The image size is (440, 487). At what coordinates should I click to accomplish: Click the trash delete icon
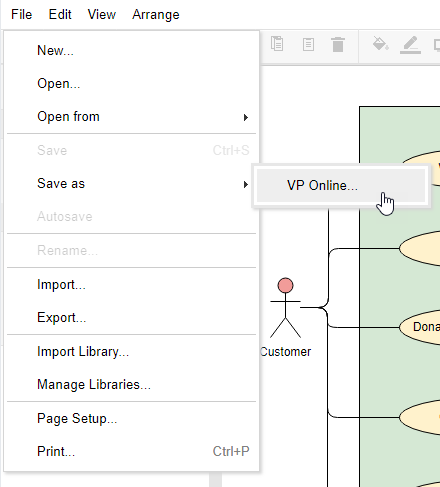coord(338,44)
